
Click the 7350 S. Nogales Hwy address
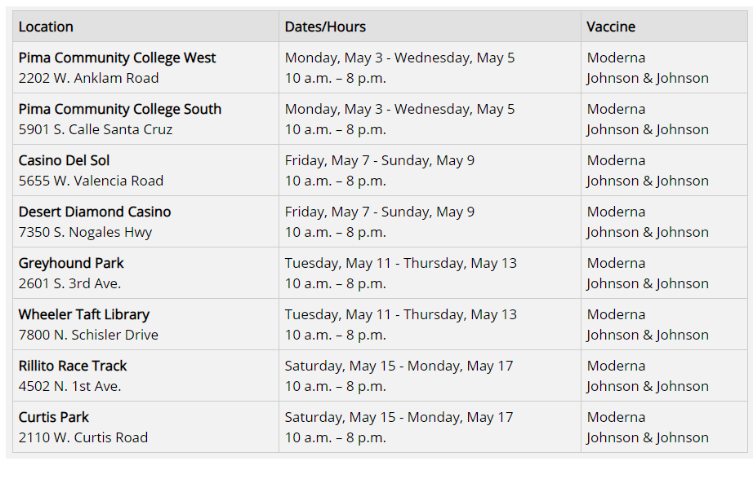(85, 232)
